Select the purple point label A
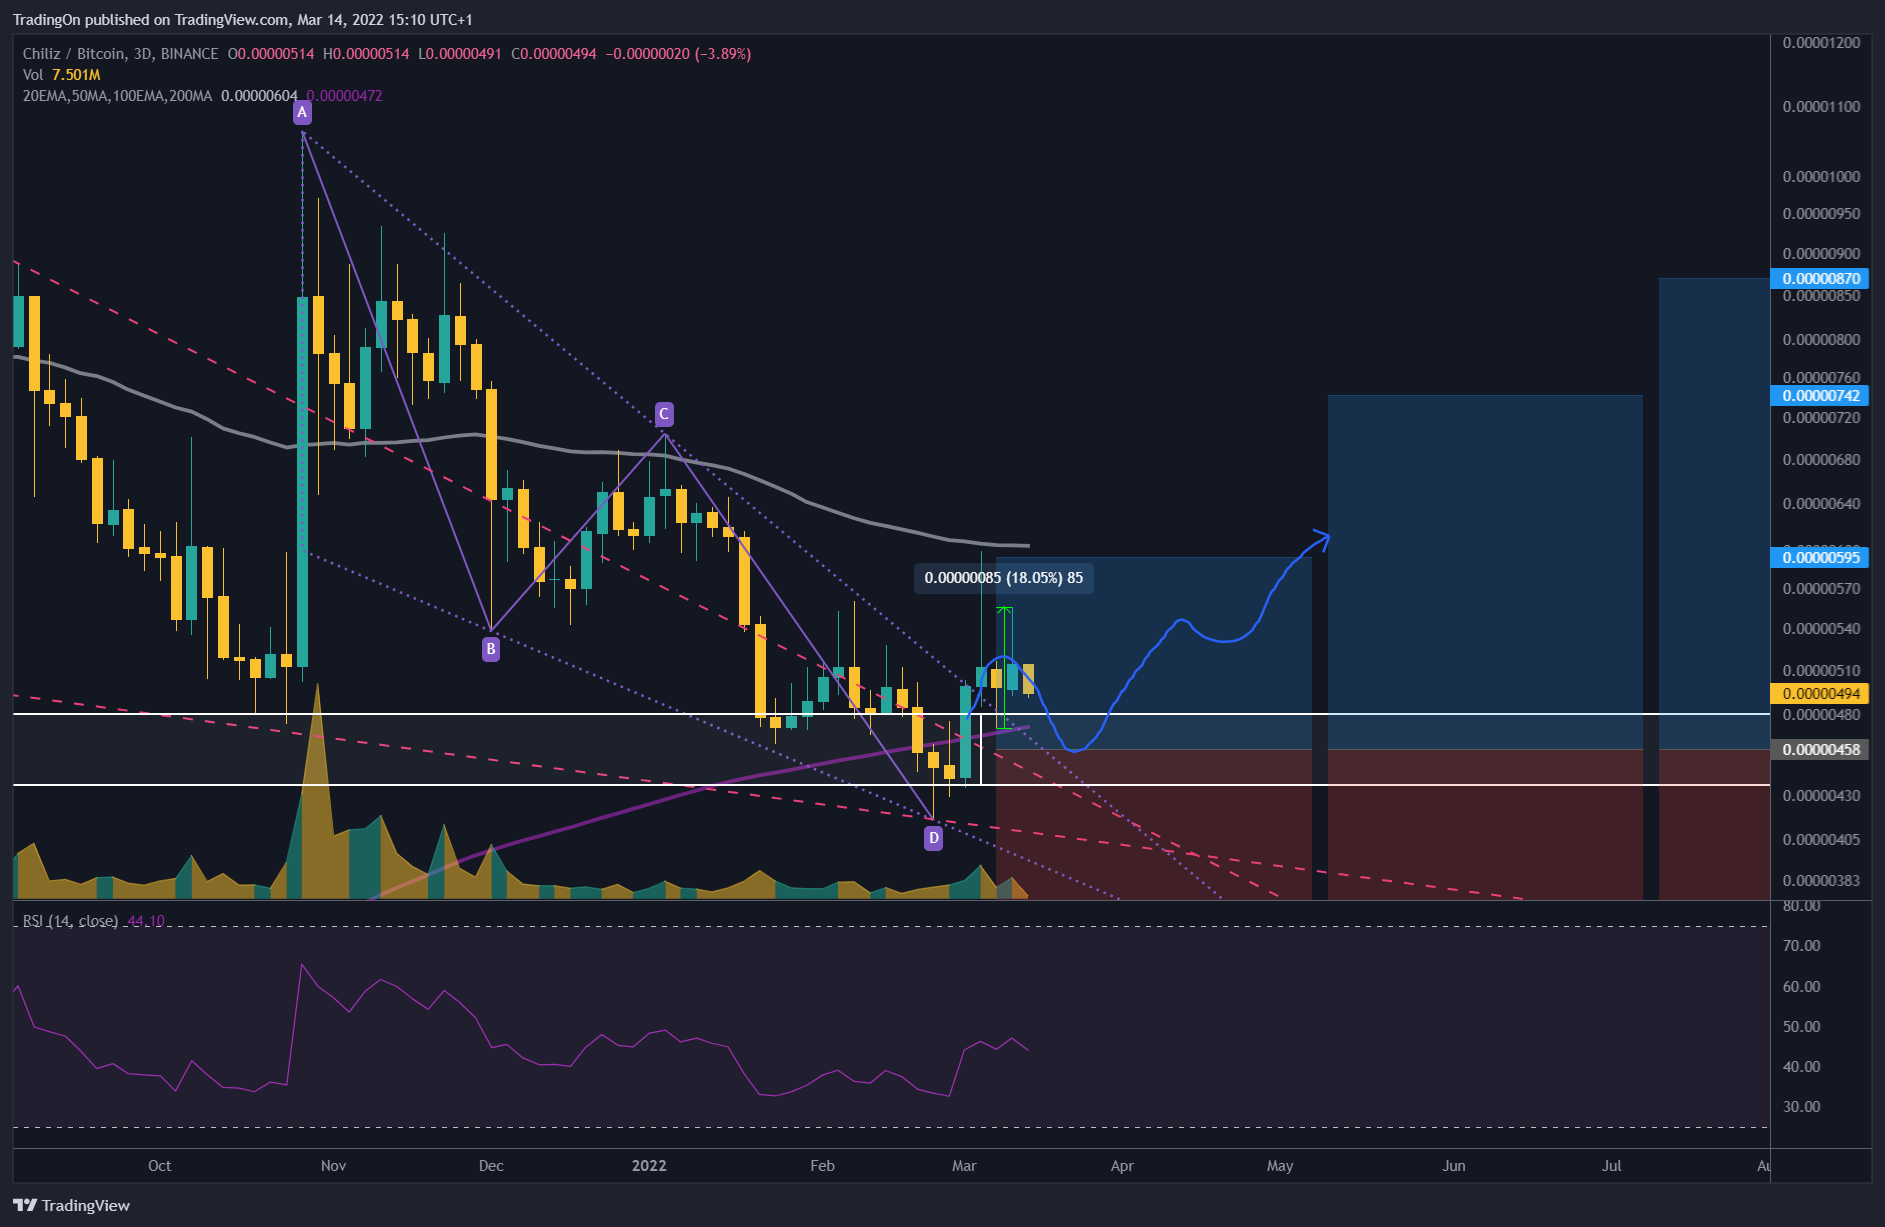This screenshot has height=1227, width=1885. click(302, 113)
